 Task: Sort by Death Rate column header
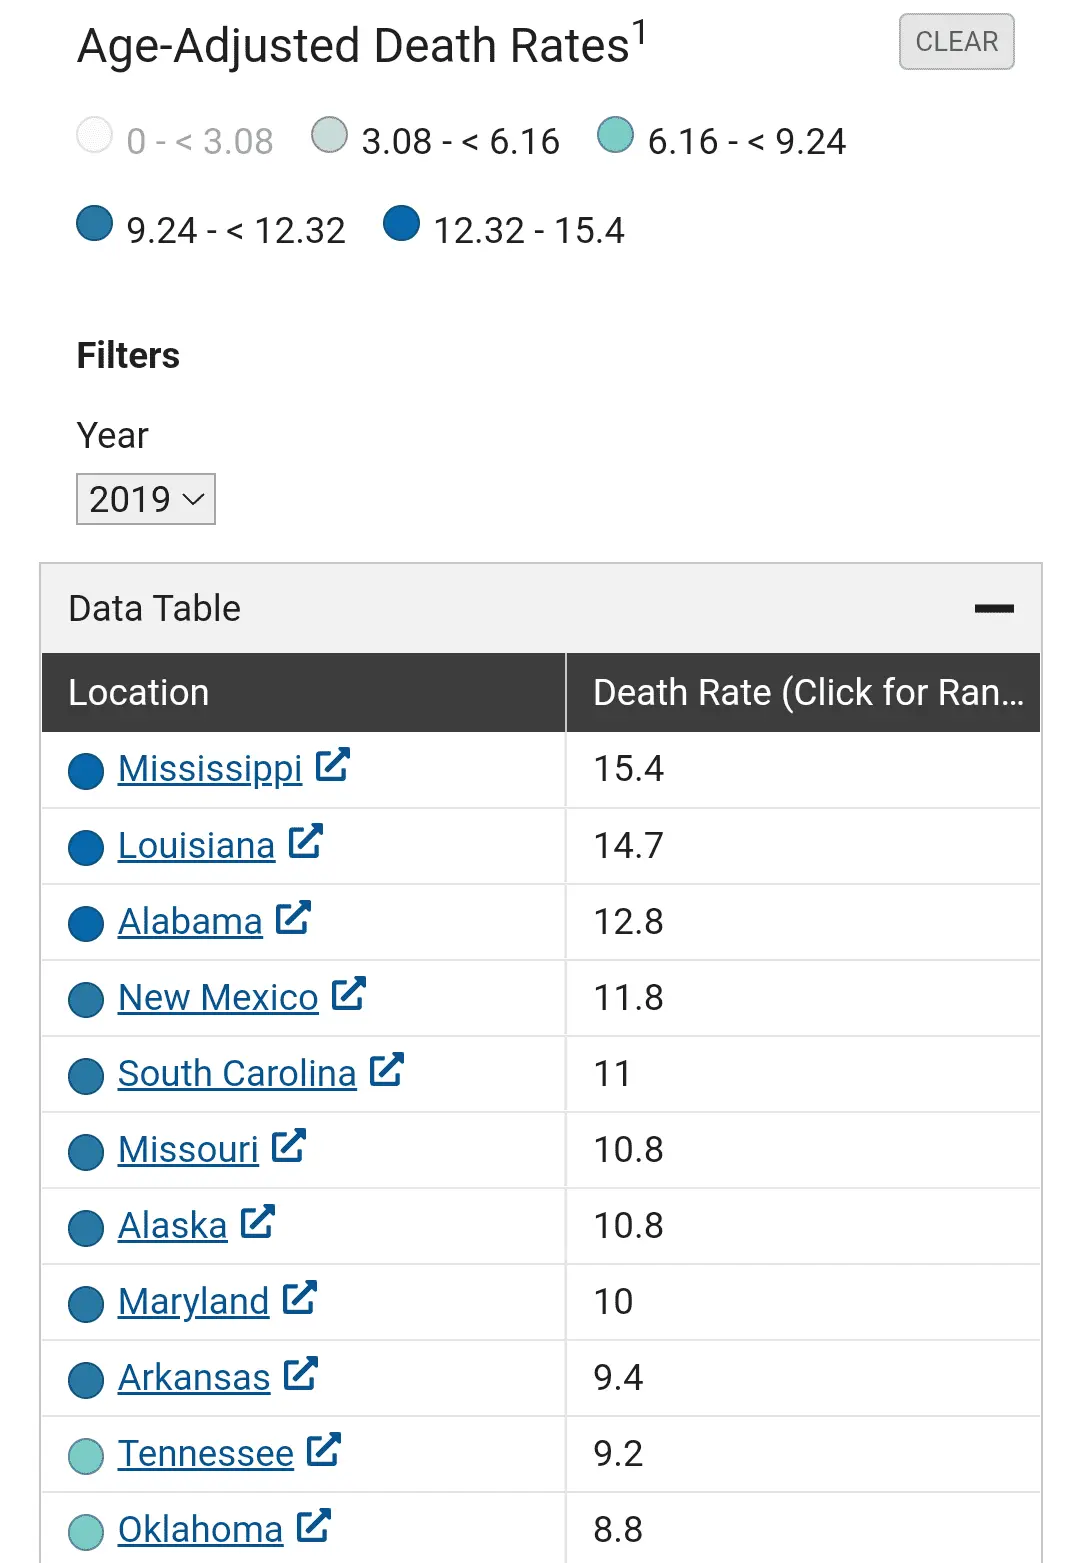coord(806,692)
